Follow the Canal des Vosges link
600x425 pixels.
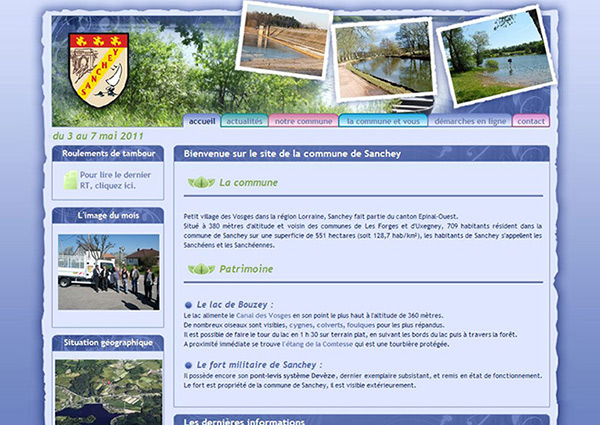pyautogui.click(x=263, y=316)
